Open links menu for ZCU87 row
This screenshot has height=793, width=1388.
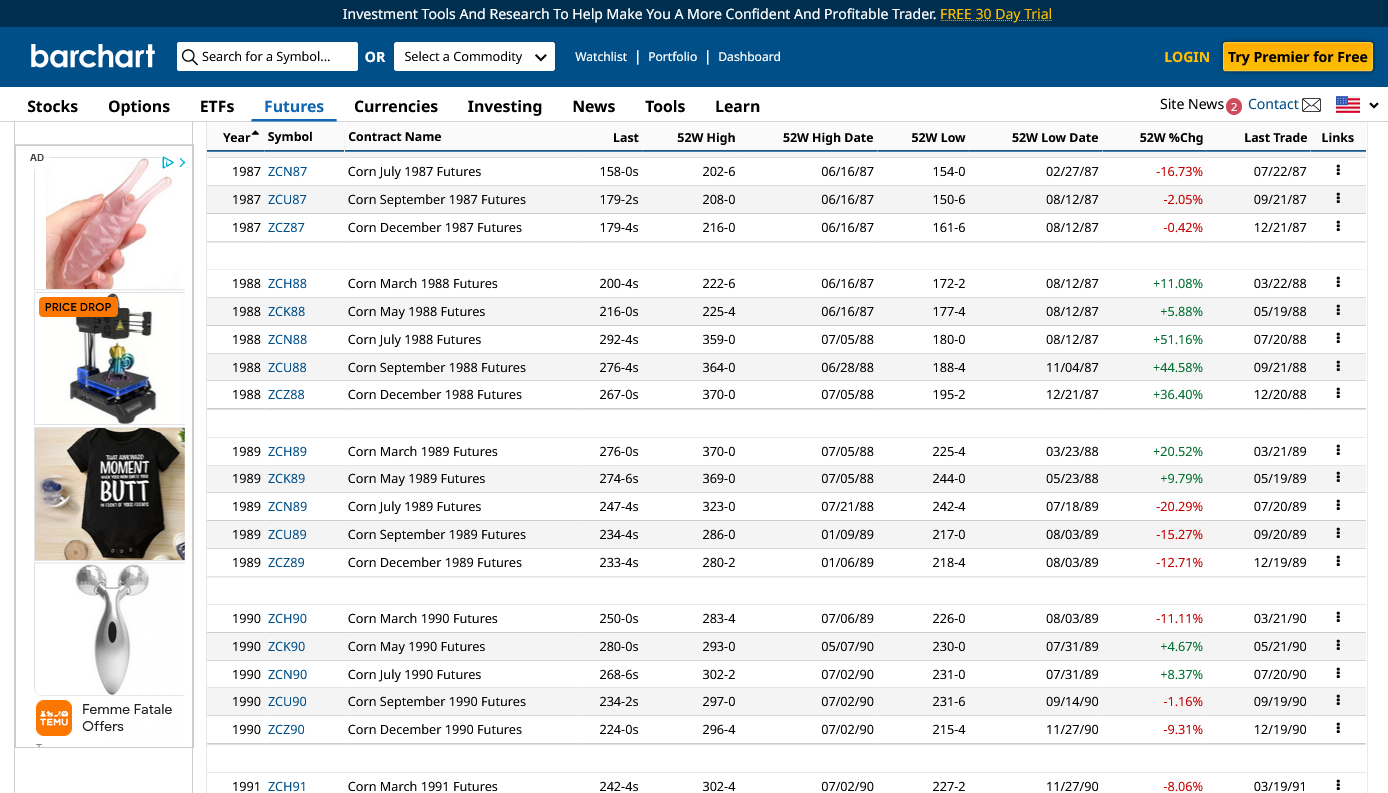point(1338,199)
